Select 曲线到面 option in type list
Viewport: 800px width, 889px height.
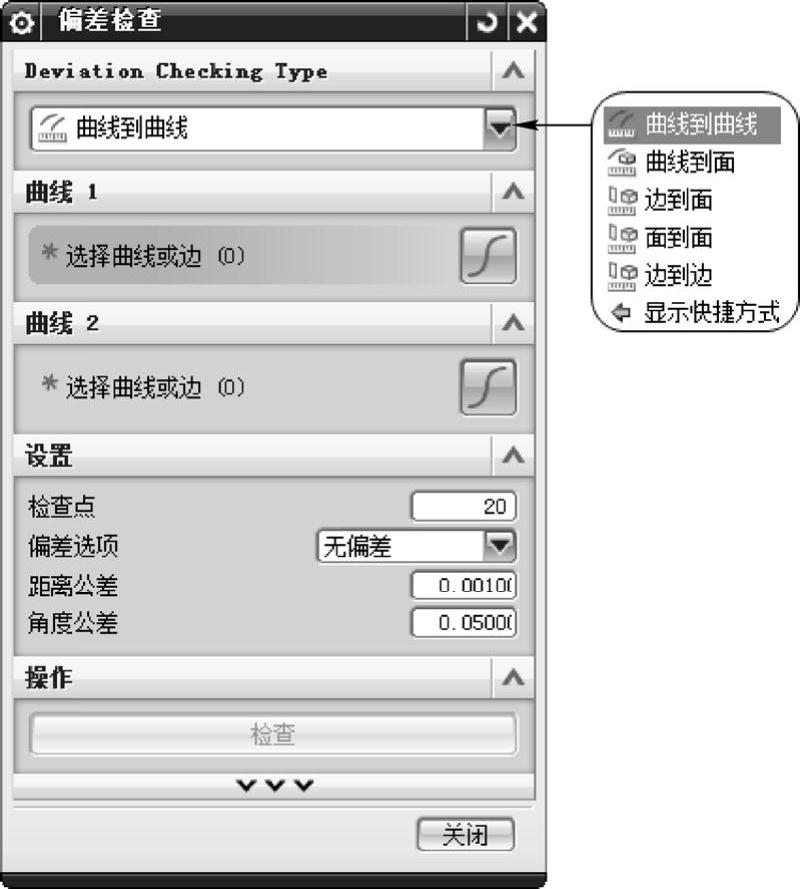pos(671,163)
